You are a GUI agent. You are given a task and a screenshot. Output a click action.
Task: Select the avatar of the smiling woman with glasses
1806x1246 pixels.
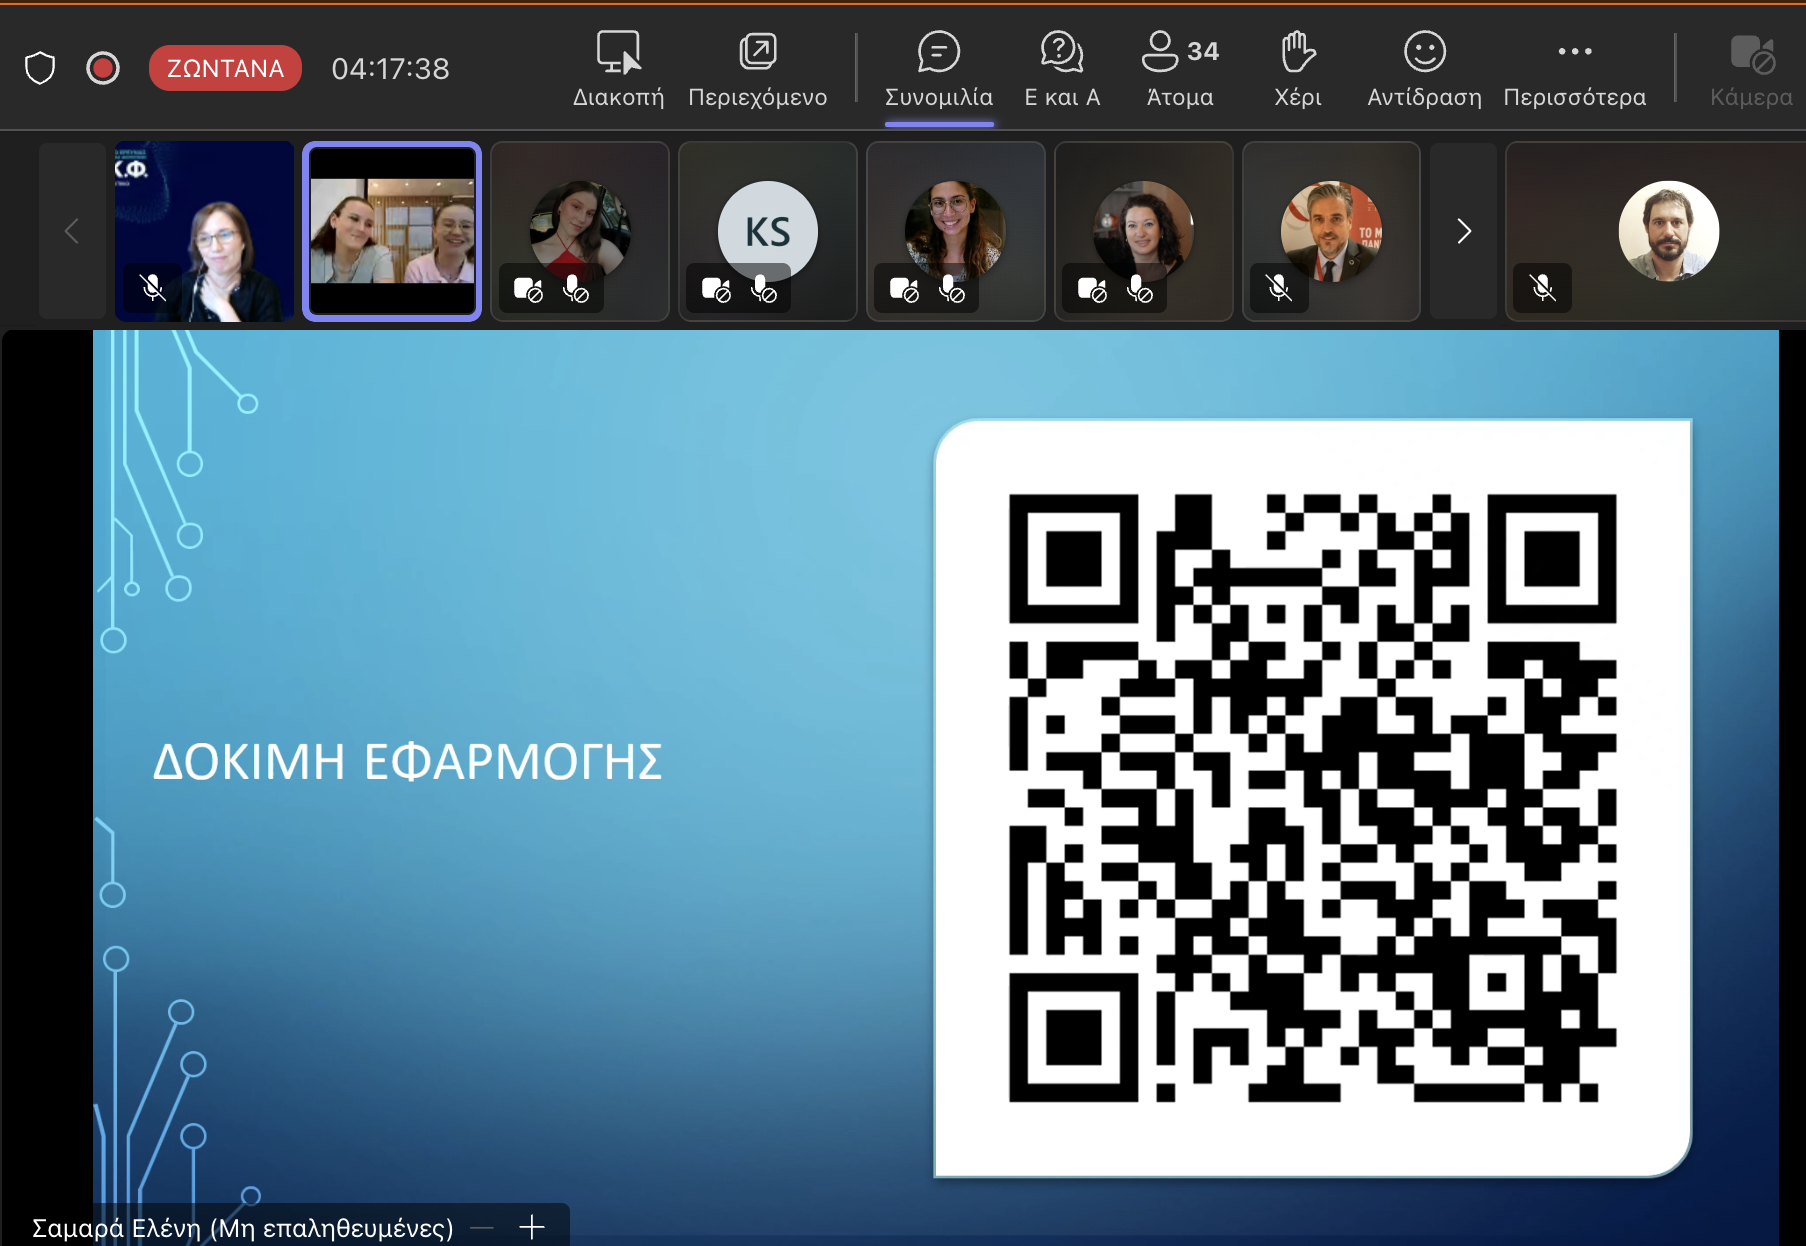point(955,231)
